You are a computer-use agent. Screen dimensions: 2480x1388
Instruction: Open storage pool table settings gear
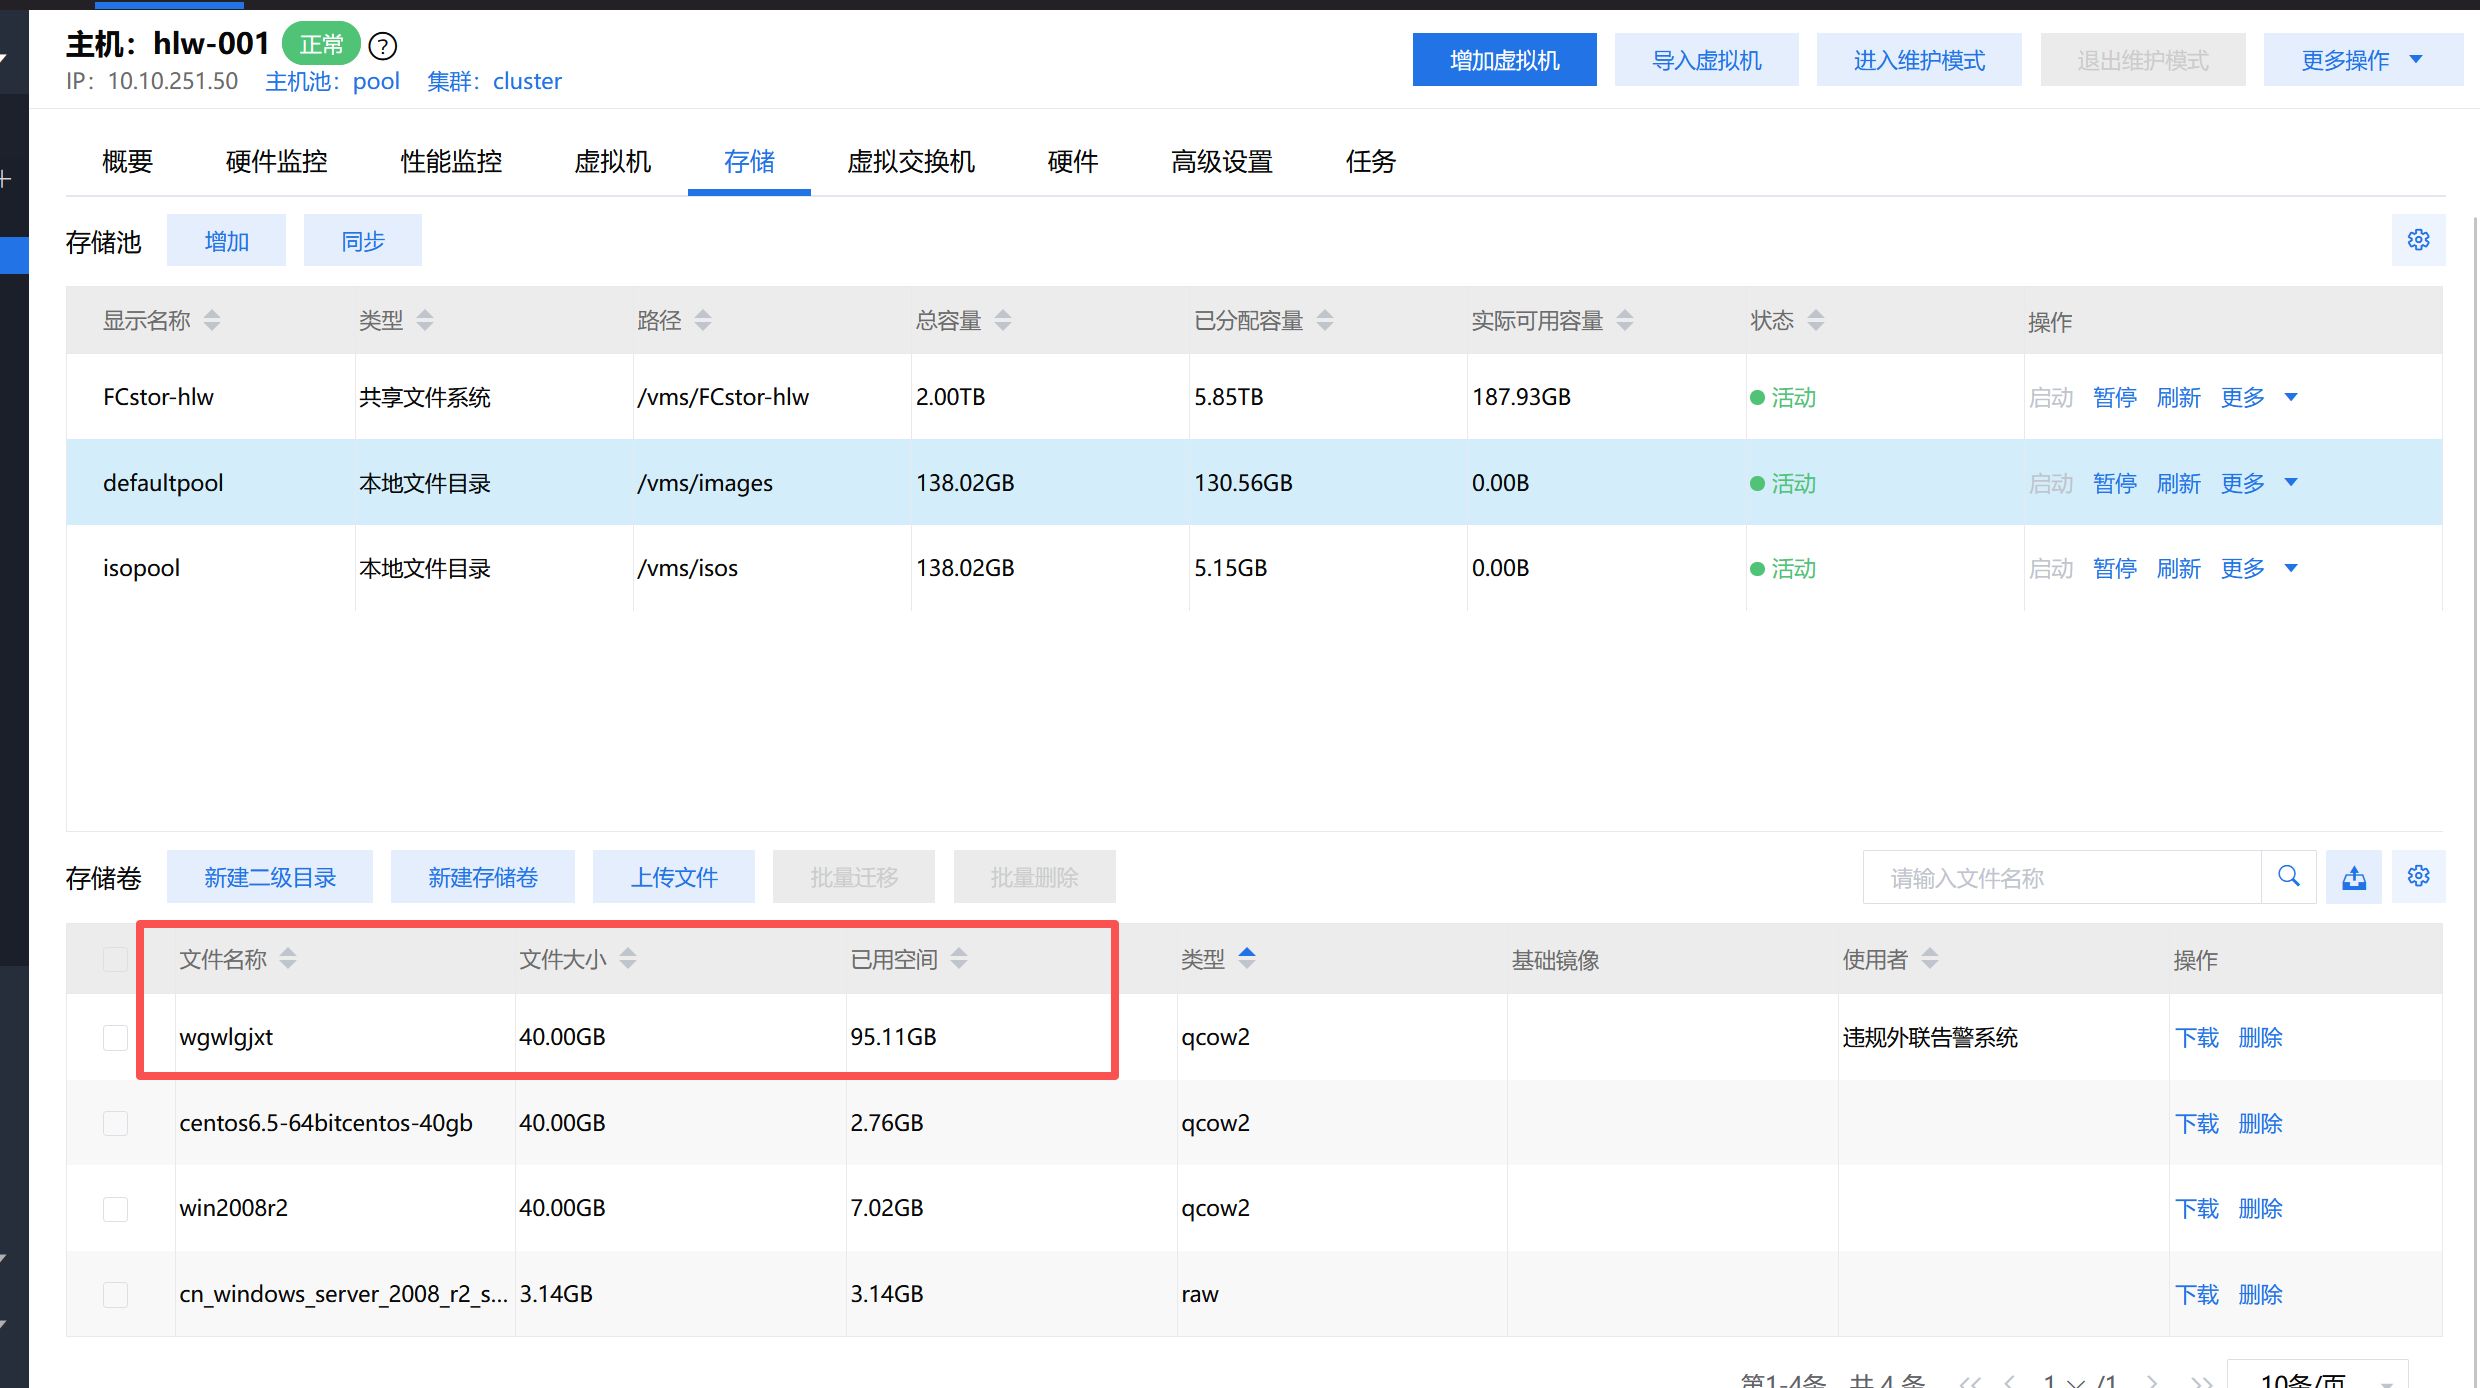point(2418,240)
